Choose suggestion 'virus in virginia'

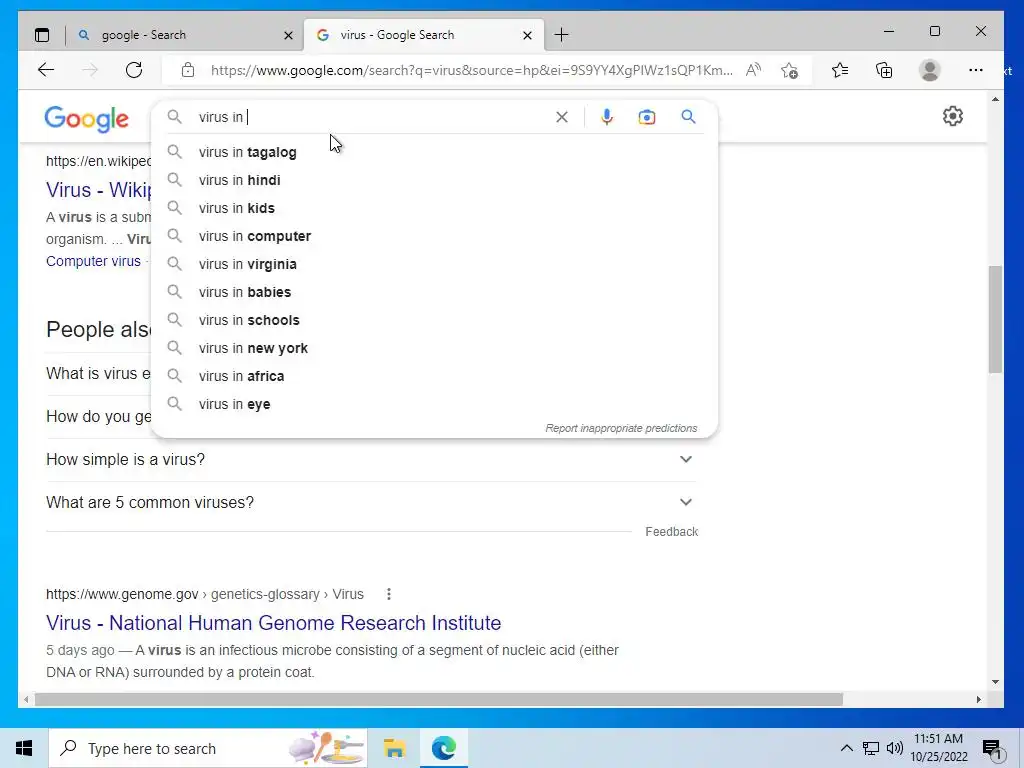point(434,264)
